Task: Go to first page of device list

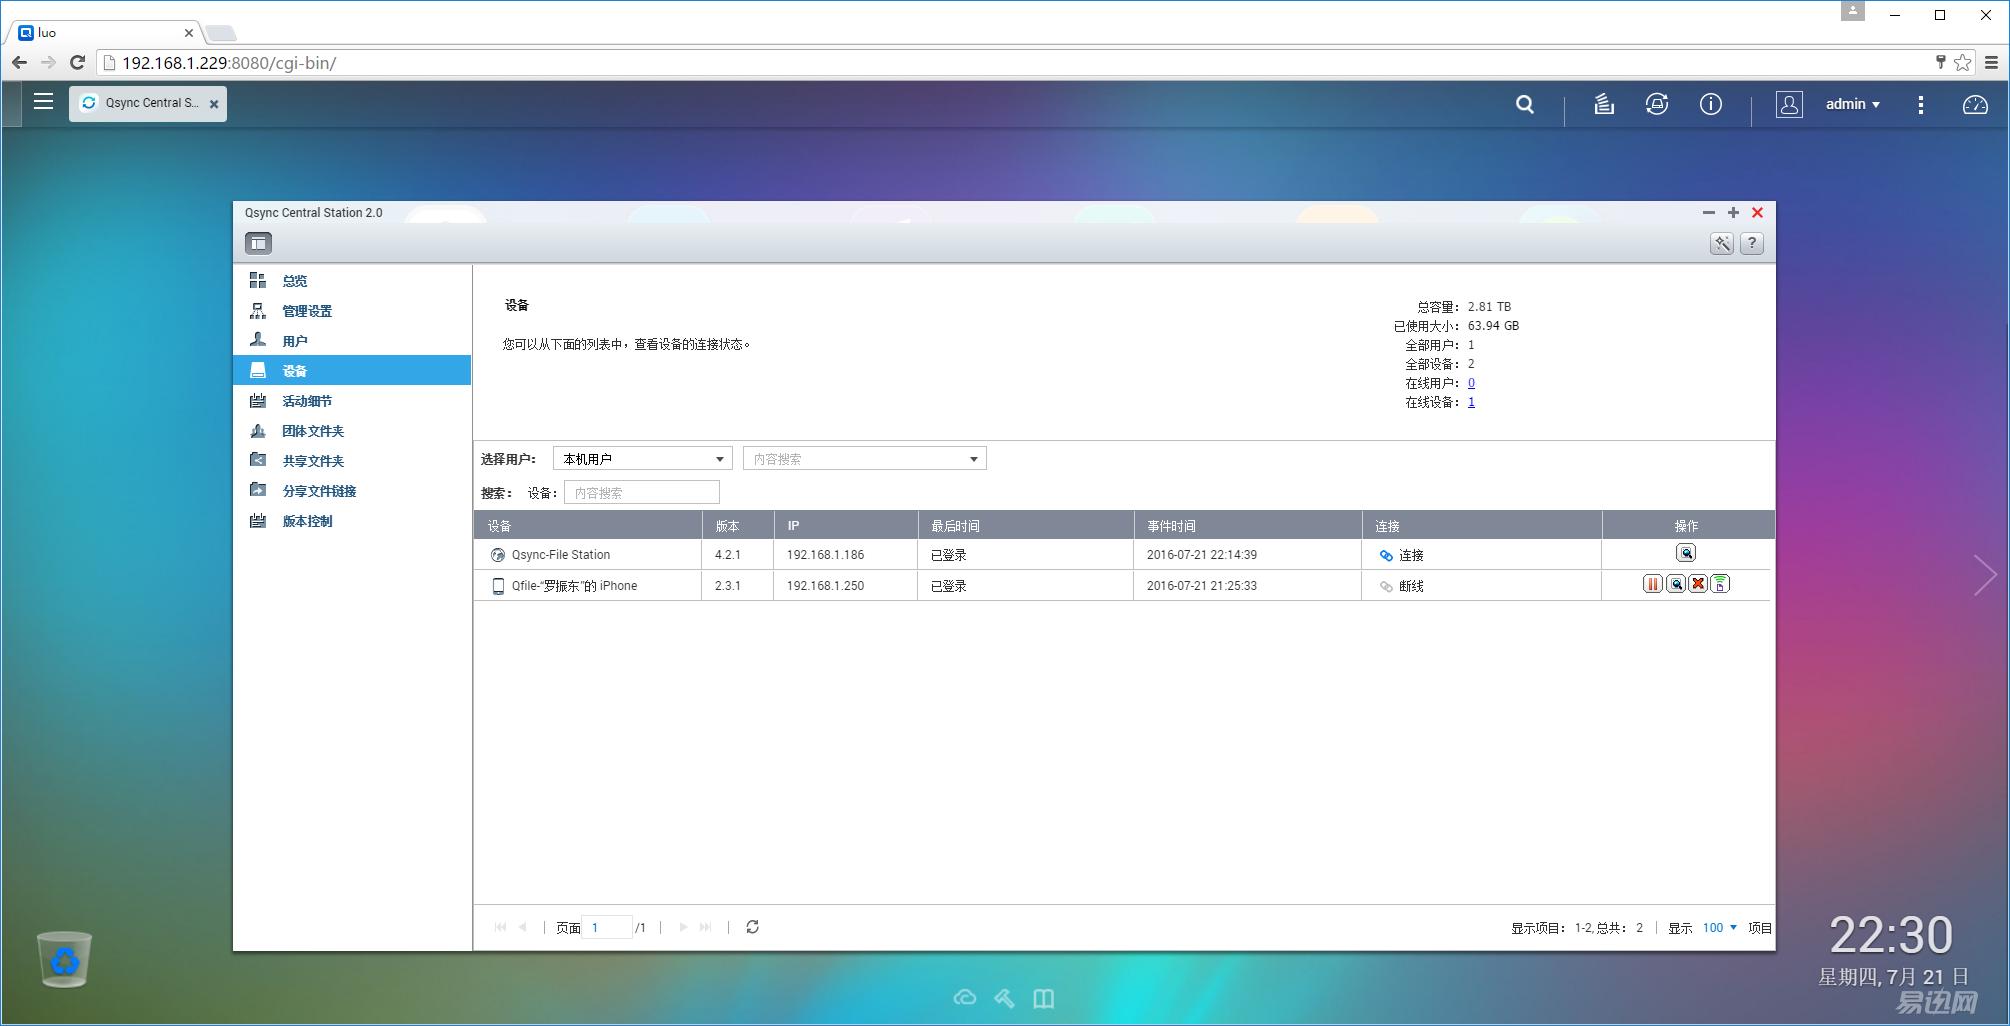Action: click(x=500, y=927)
